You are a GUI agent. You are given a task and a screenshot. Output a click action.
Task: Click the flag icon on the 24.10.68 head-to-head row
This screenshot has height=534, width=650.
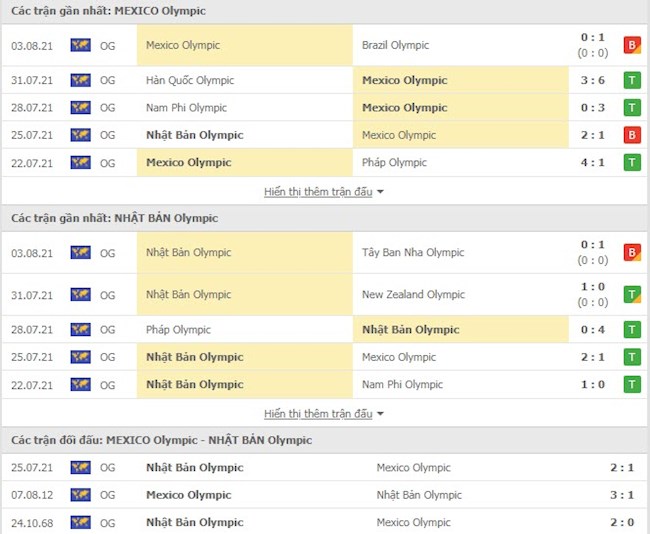tap(80, 522)
